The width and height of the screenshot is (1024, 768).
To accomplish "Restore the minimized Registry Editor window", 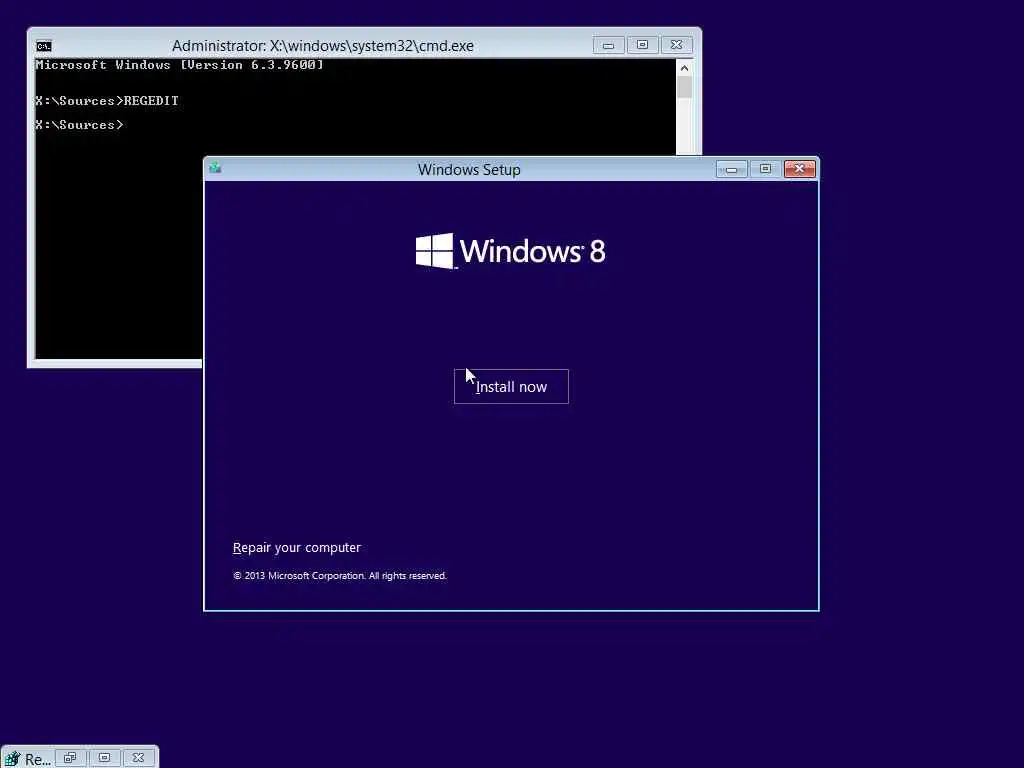I will pos(71,758).
